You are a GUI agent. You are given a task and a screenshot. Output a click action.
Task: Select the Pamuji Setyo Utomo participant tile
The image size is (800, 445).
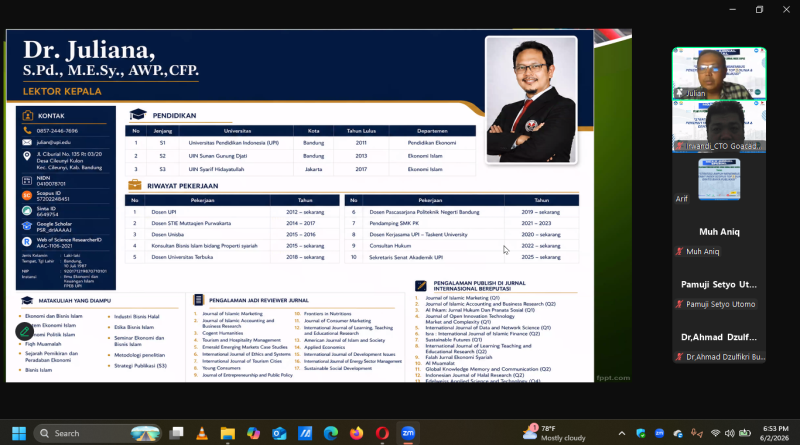[719, 285]
